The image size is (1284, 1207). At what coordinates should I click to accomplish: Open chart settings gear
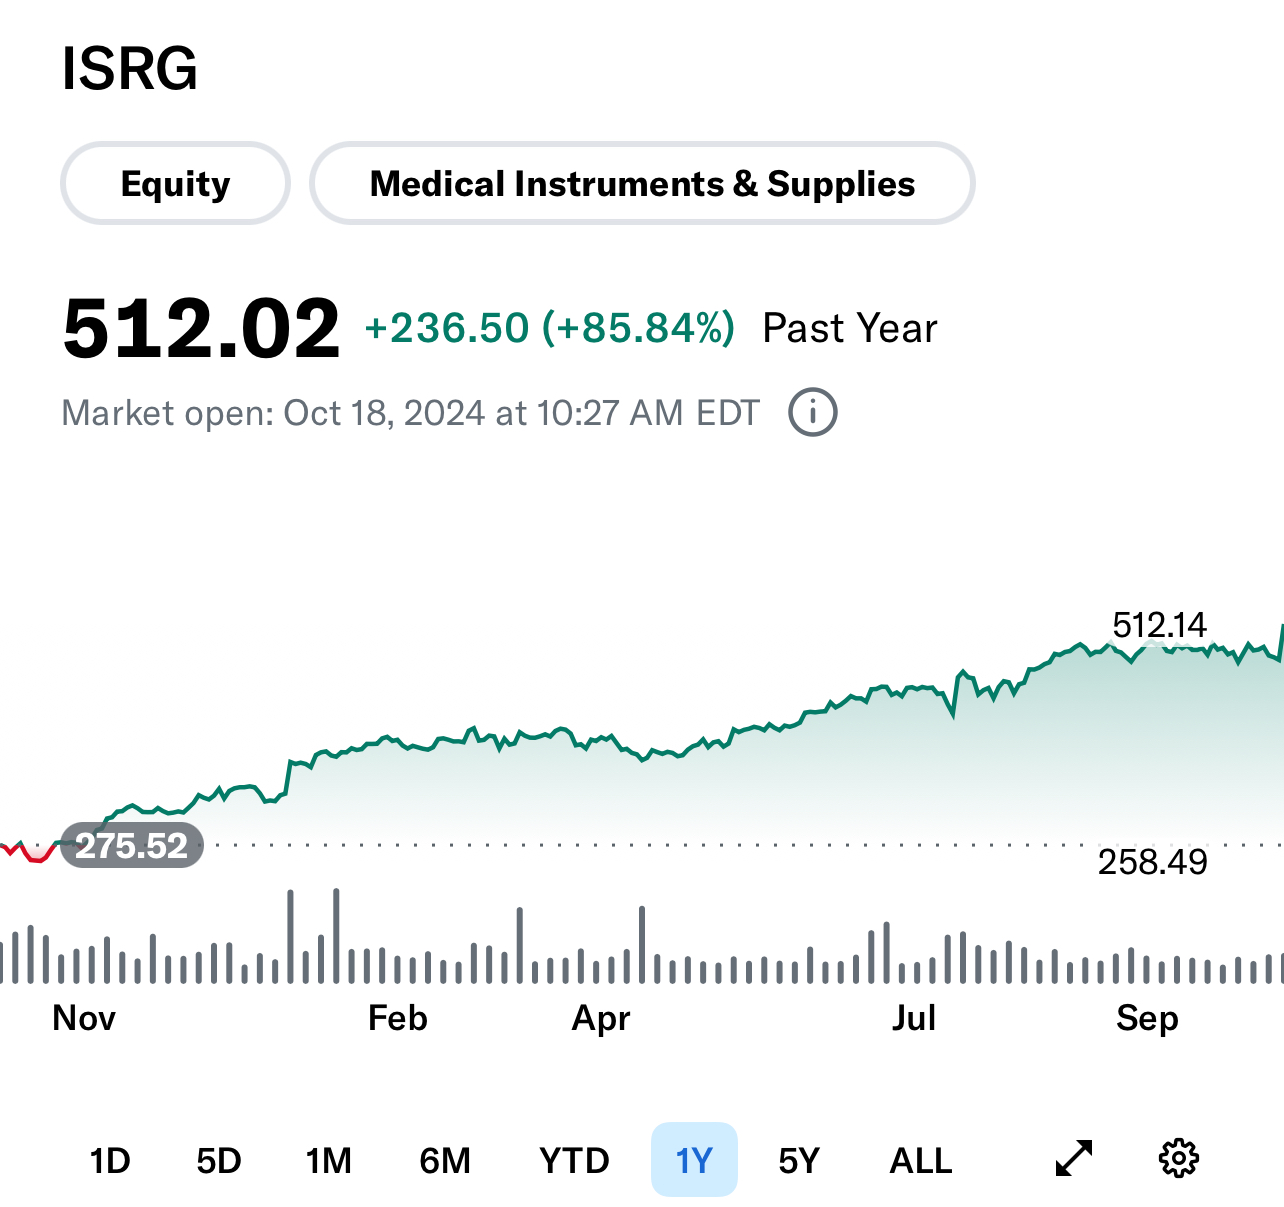(1179, 1159)
